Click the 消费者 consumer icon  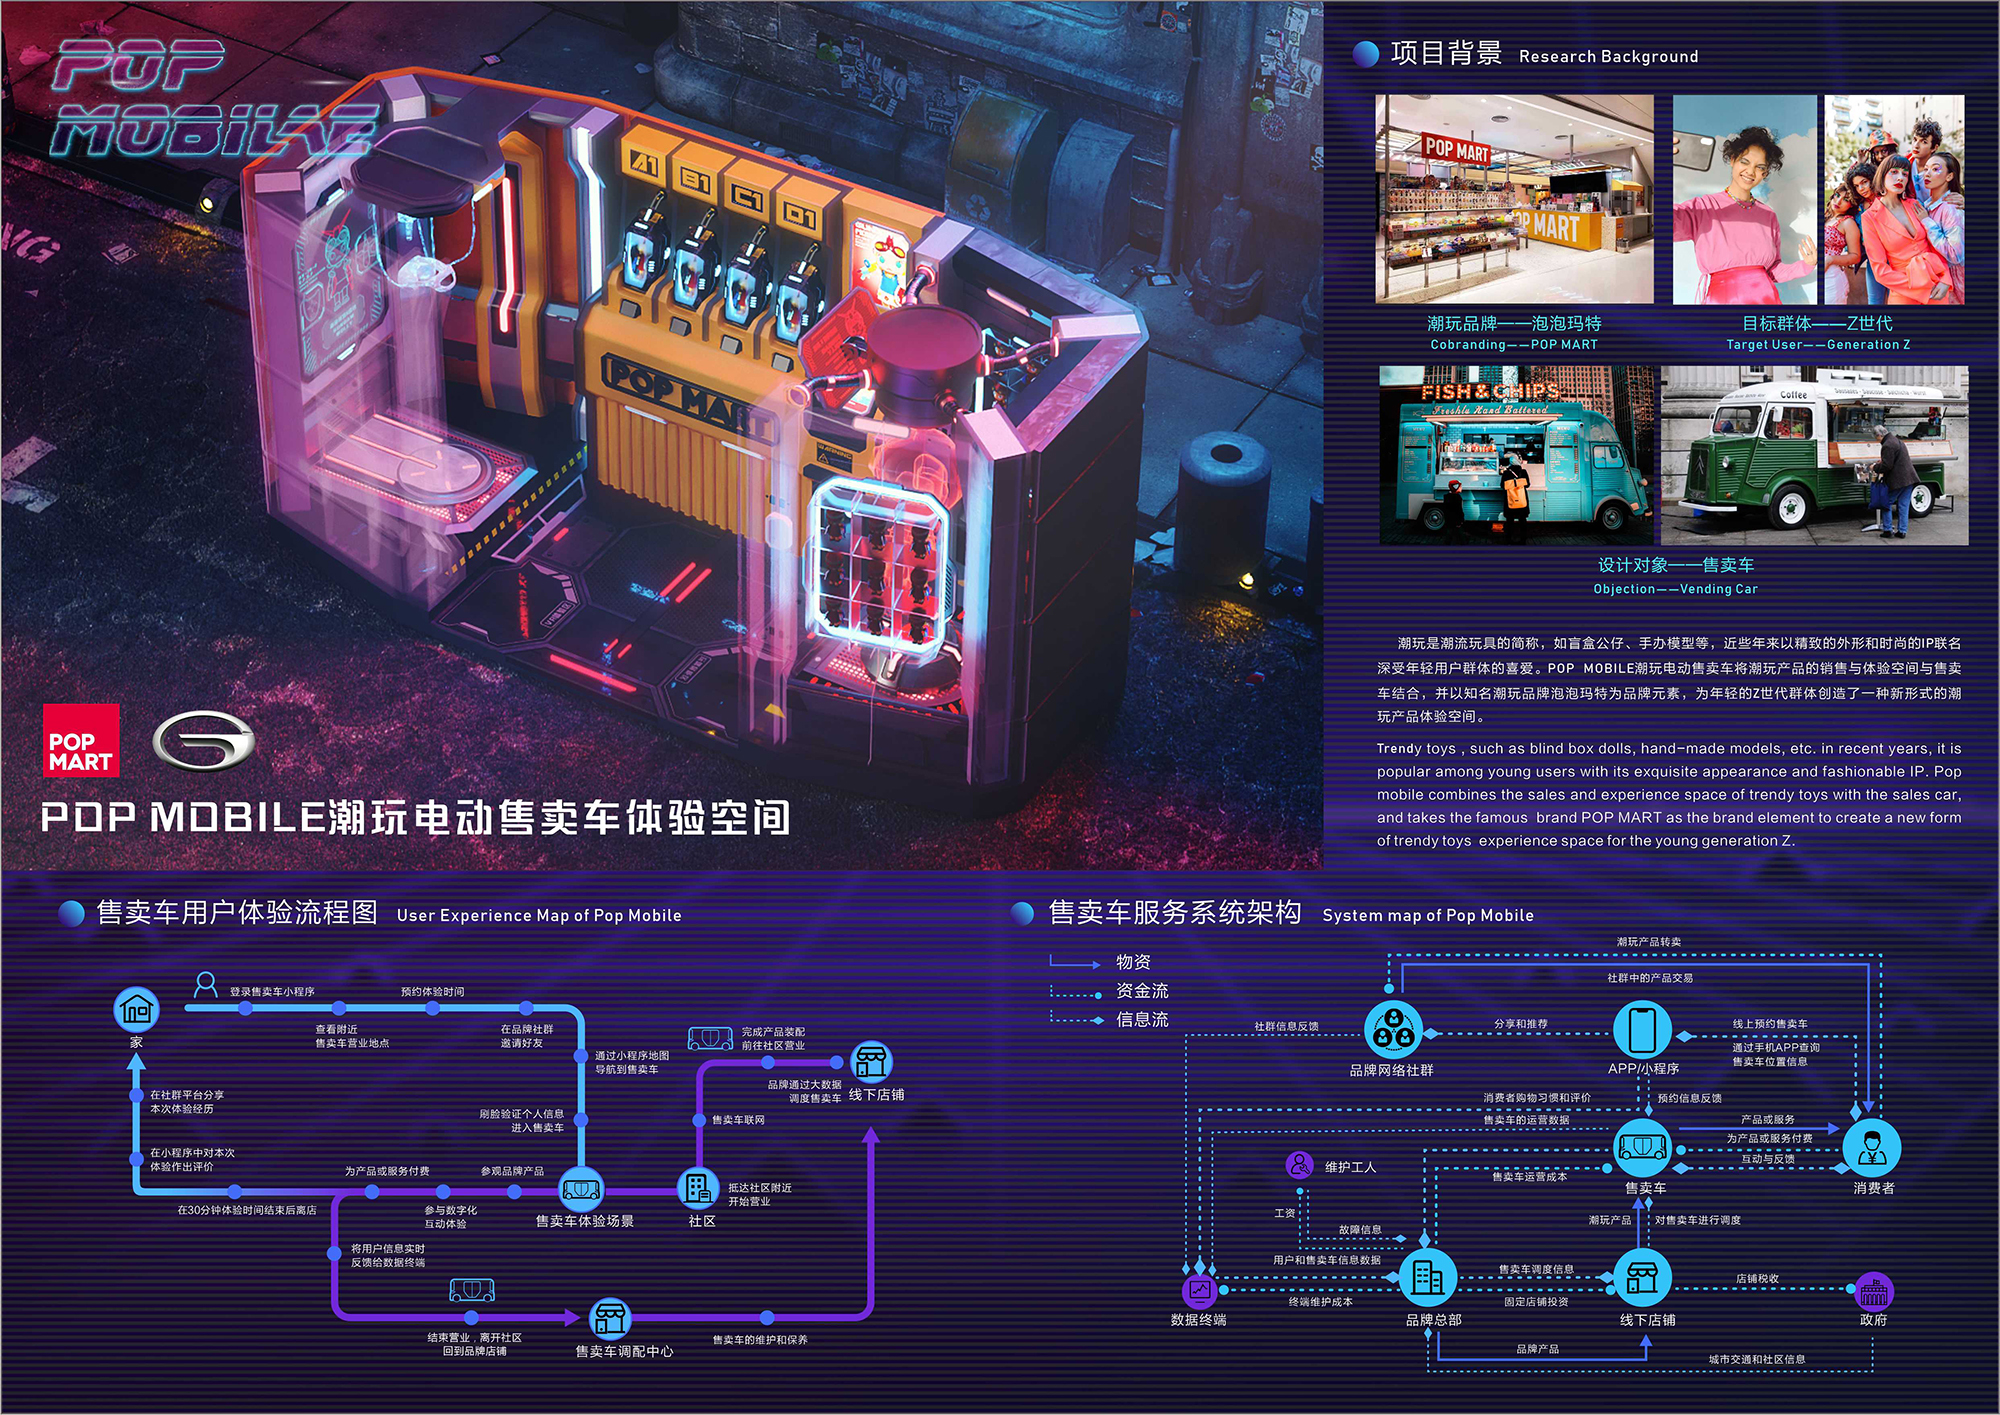coord(1872,1147)
